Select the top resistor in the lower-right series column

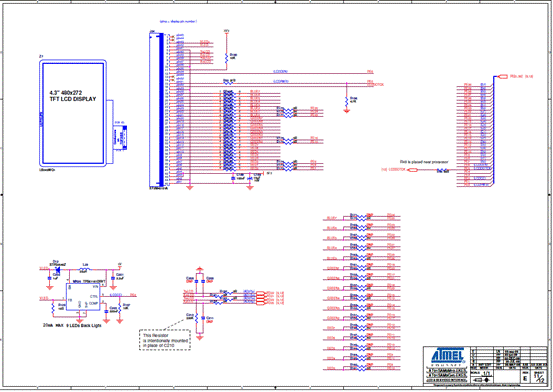361,218
